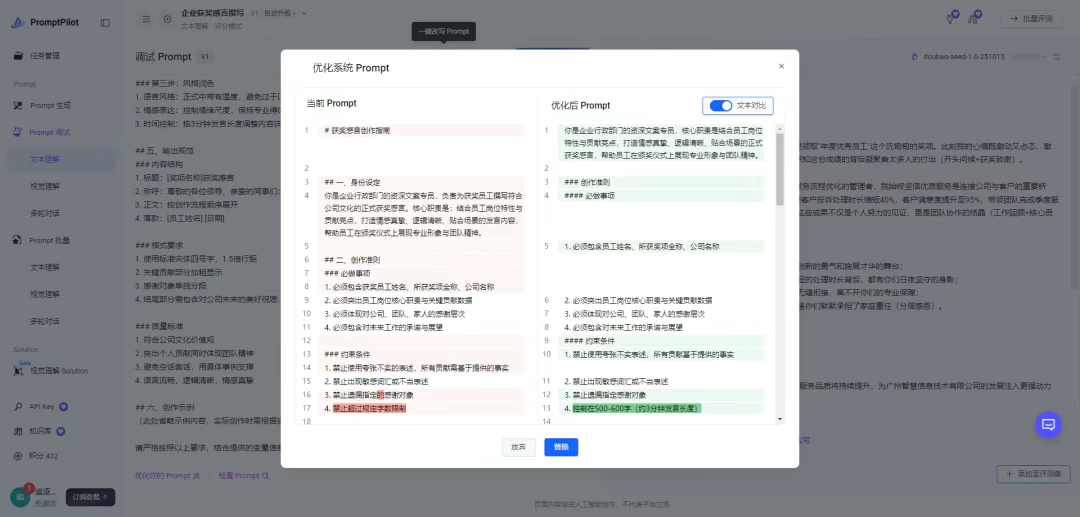The height and width of the screenshot is (517, 1080).
Task: Click the circular plus icon beside task title
Action: (x=167, y=19)
